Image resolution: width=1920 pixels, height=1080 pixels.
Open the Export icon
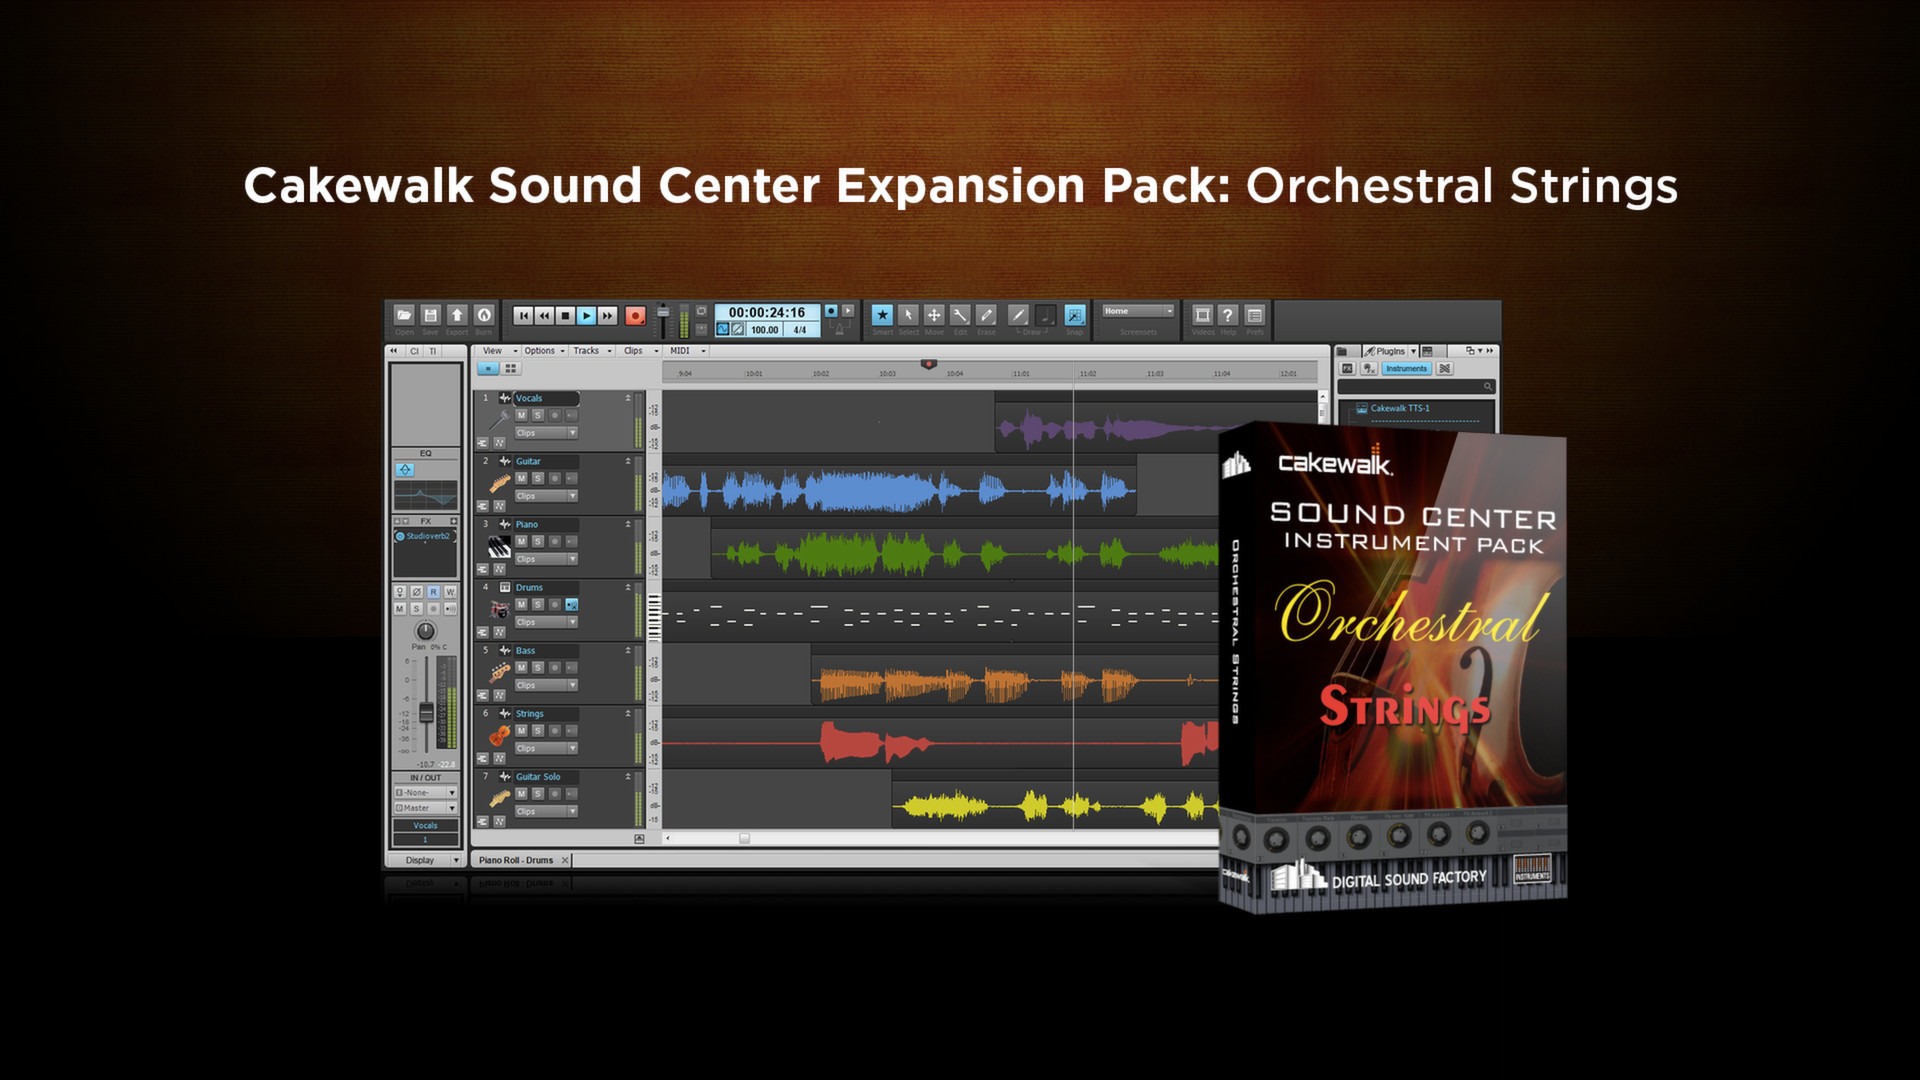(457, 315)
